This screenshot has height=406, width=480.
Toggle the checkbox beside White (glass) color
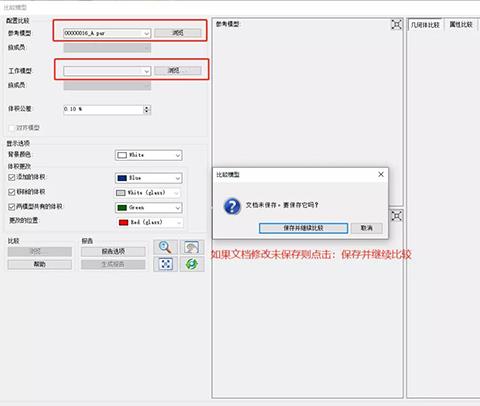[12, 192]
